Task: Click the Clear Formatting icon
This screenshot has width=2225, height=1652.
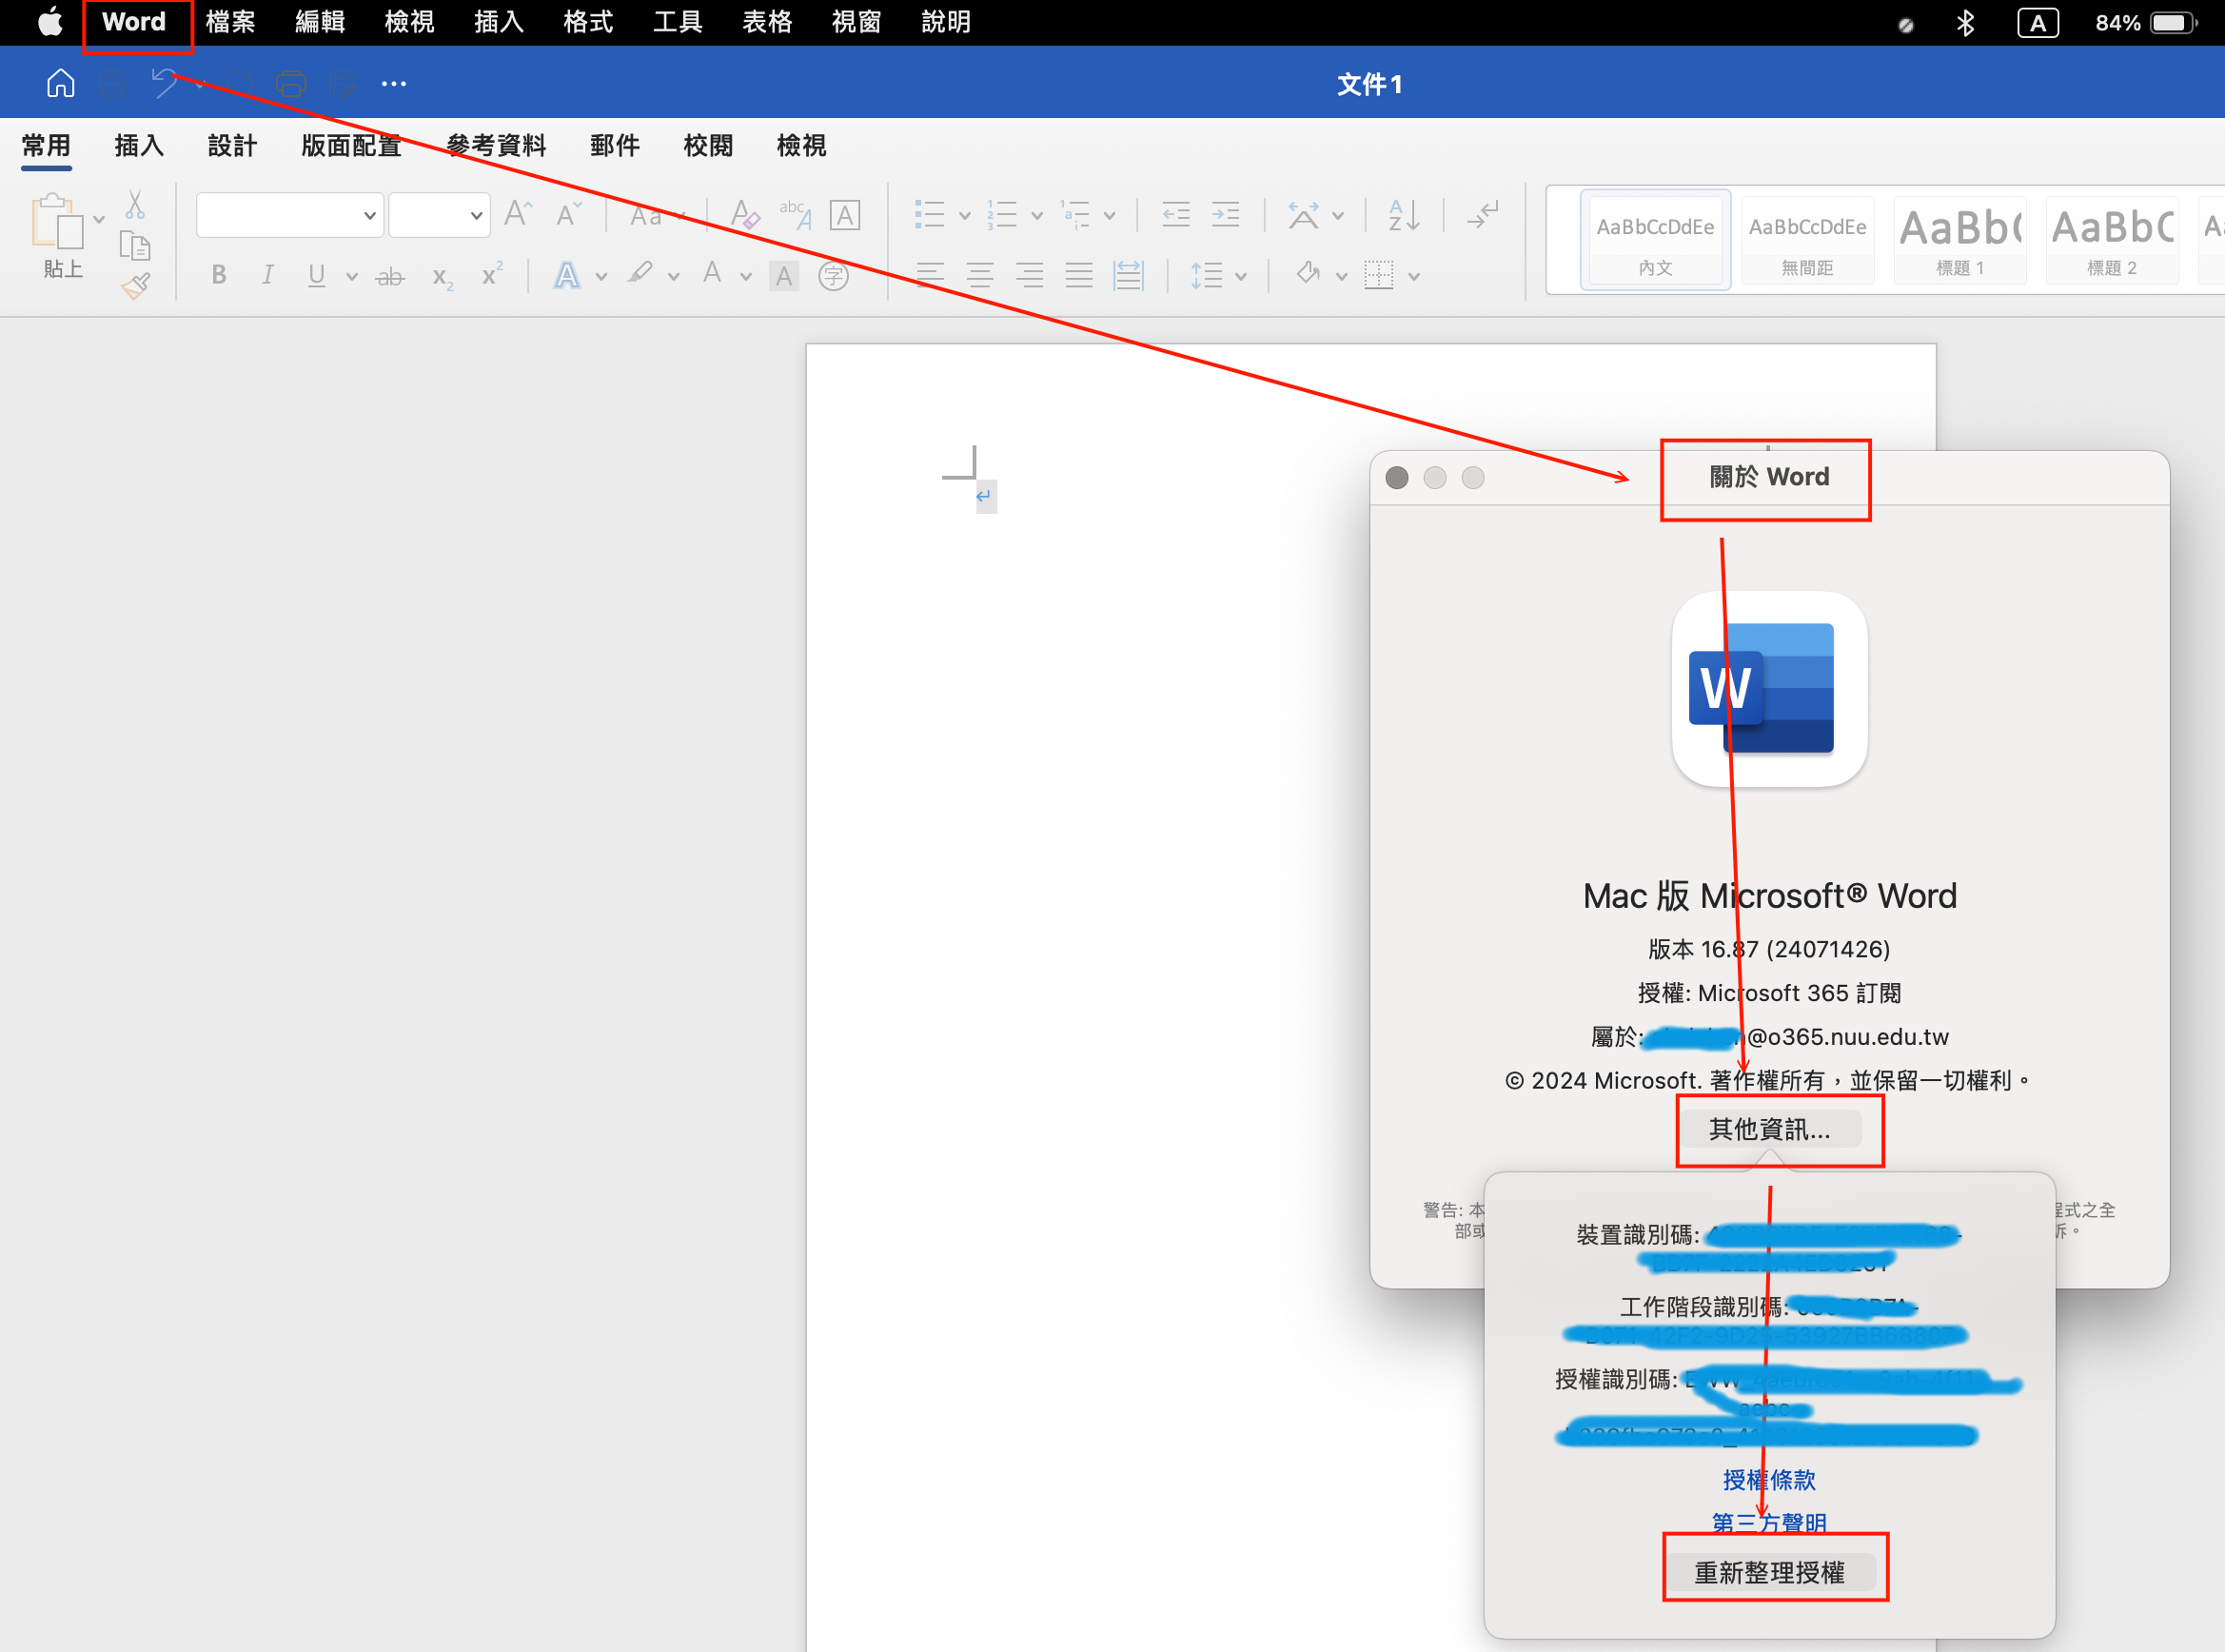Action: (x=745, y=214)
